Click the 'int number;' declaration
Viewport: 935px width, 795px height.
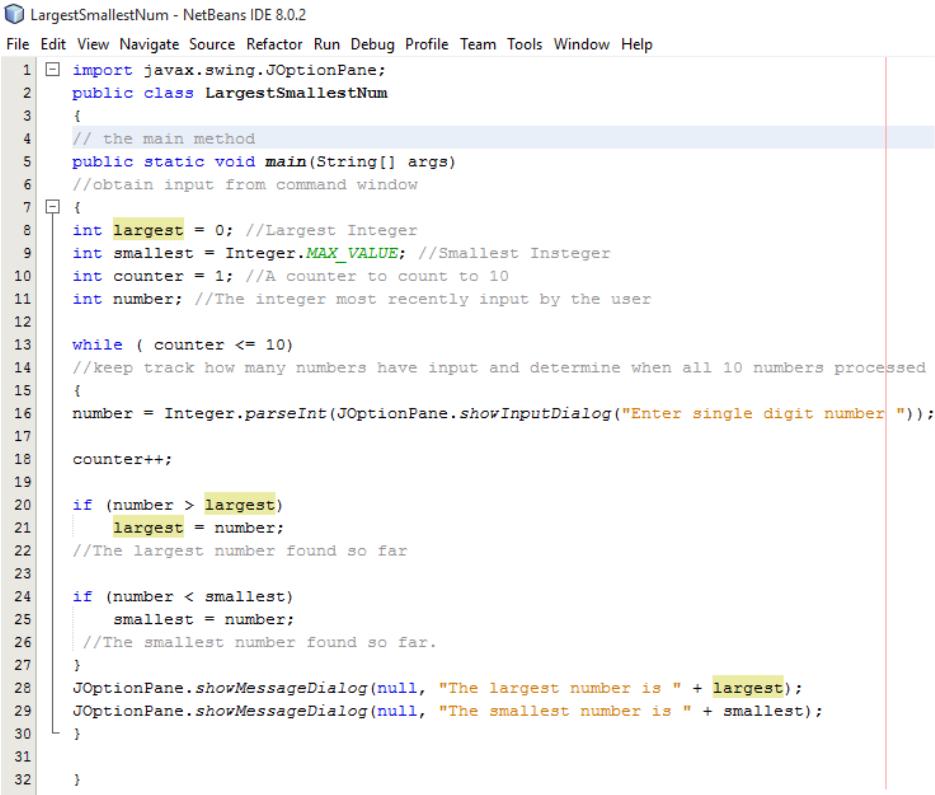pyautogui.click(x=127, y=299)
